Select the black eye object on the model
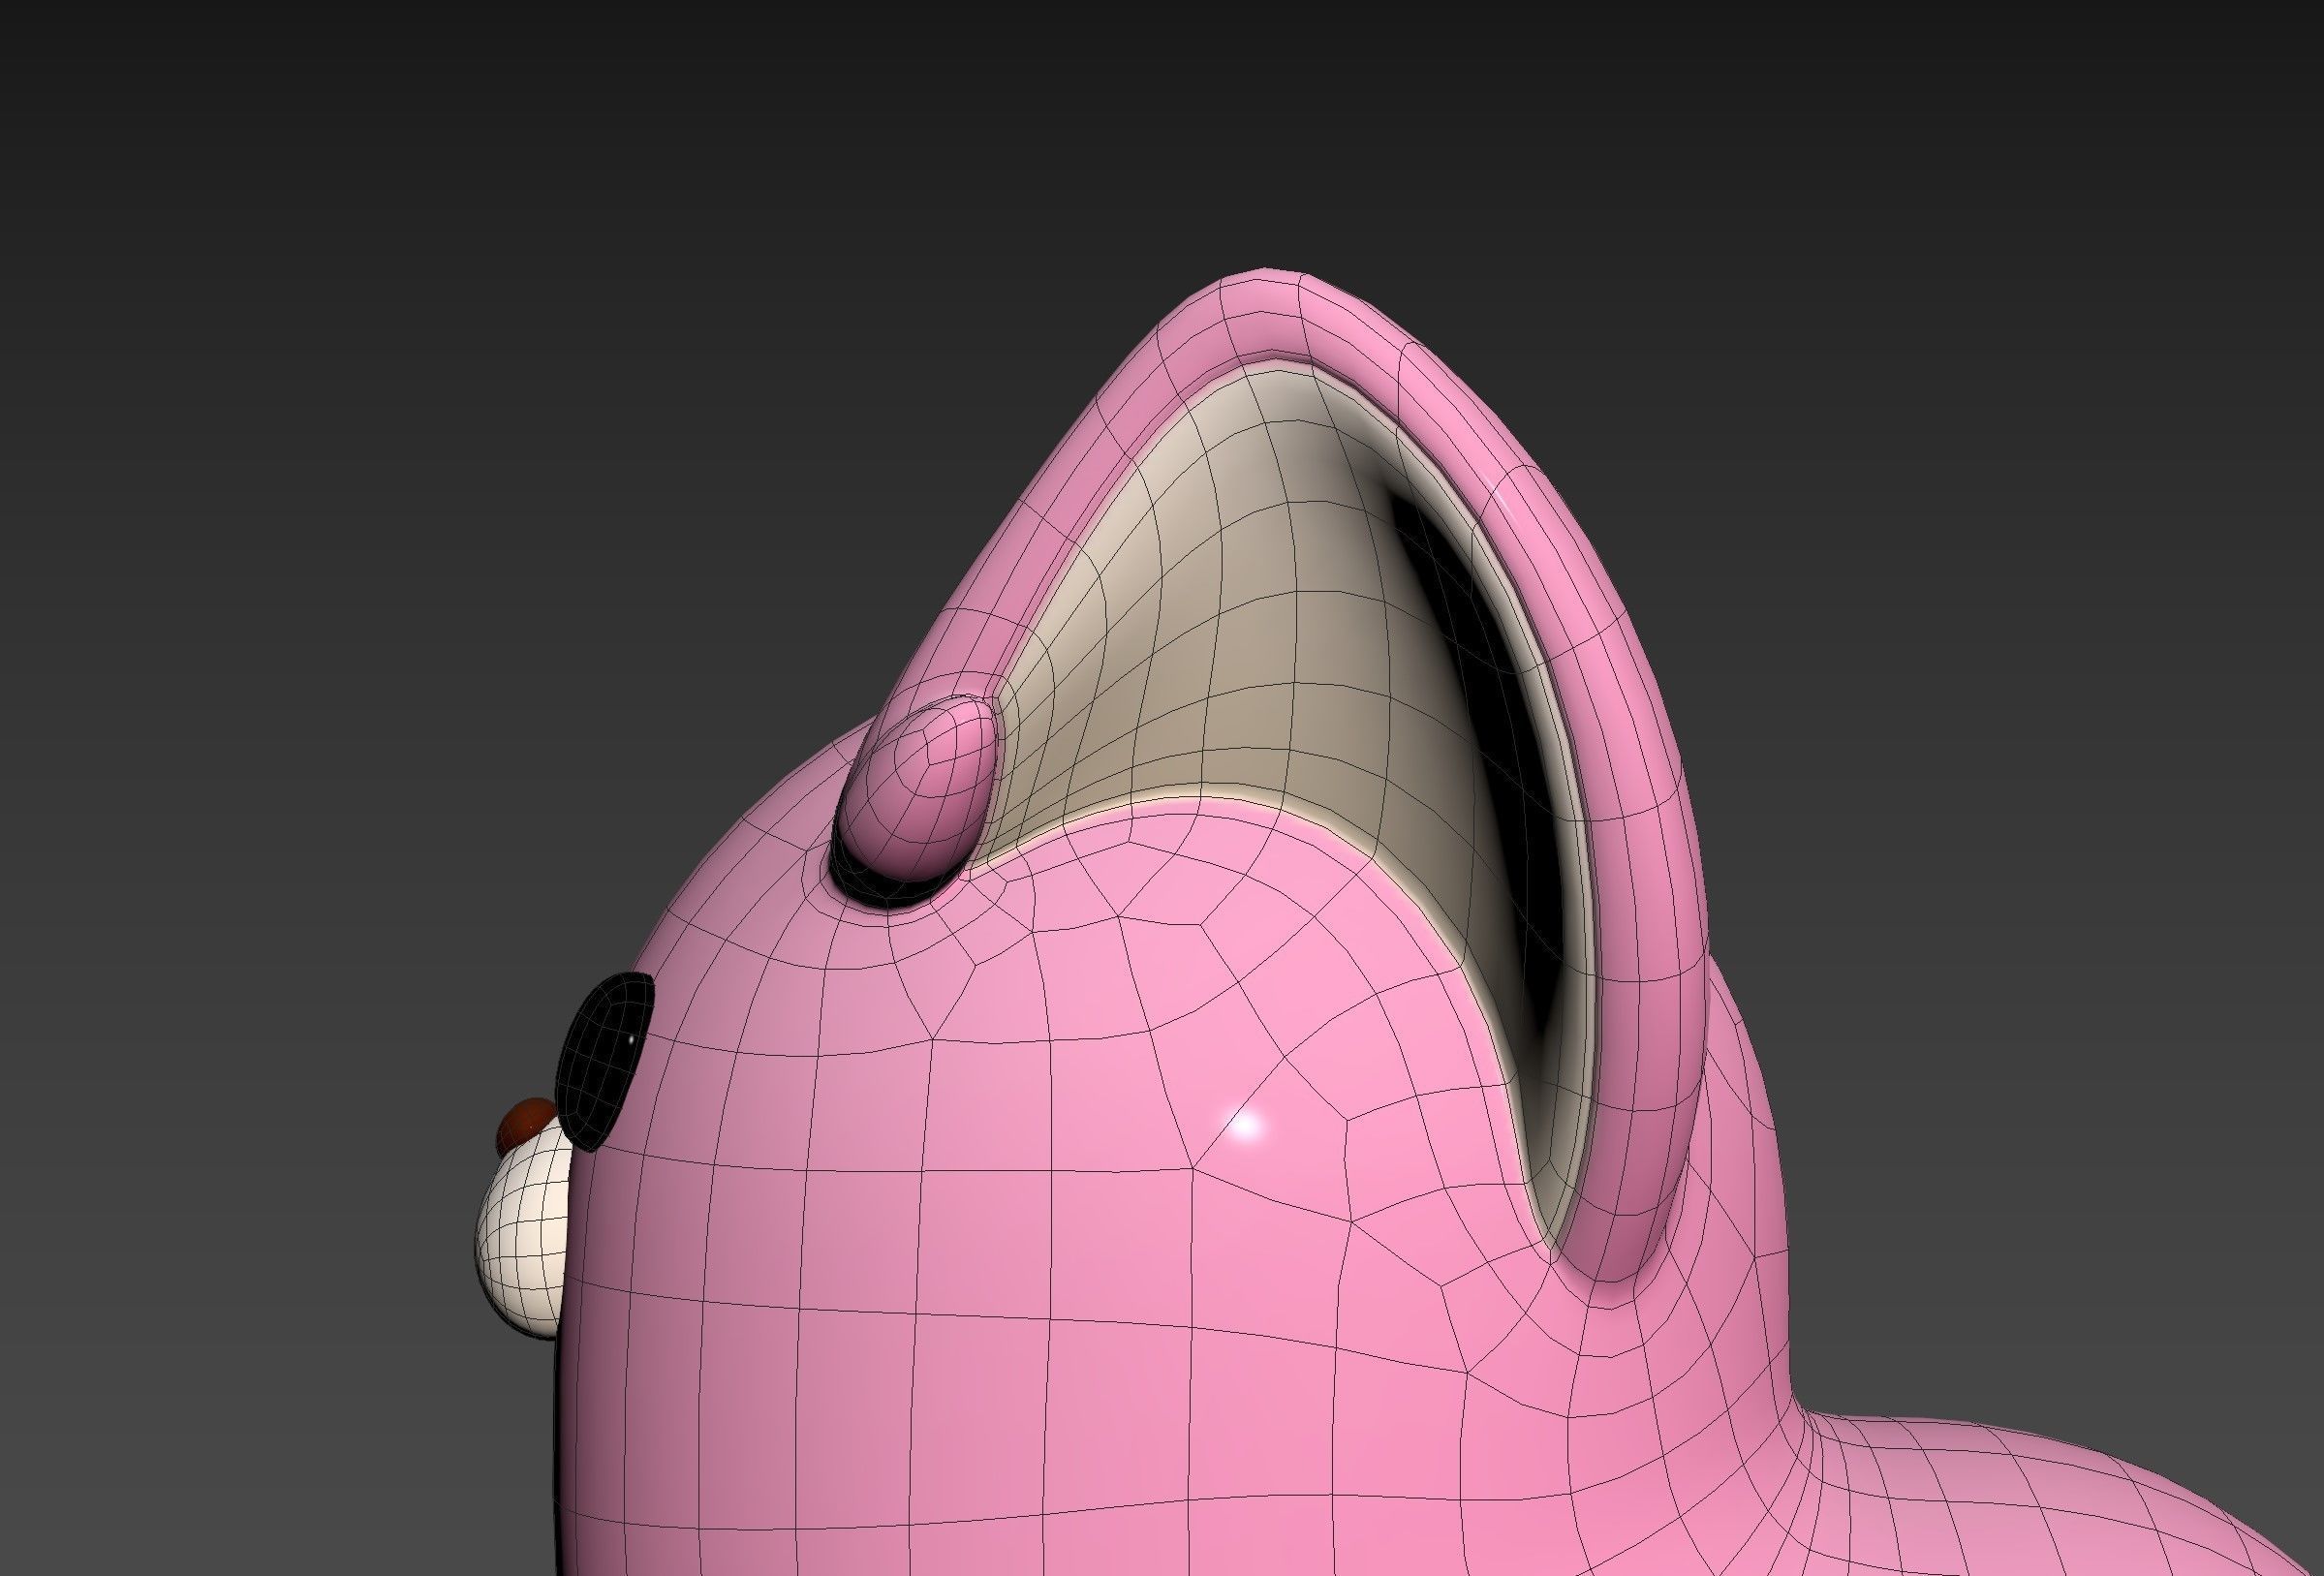 pos(604,1061)
